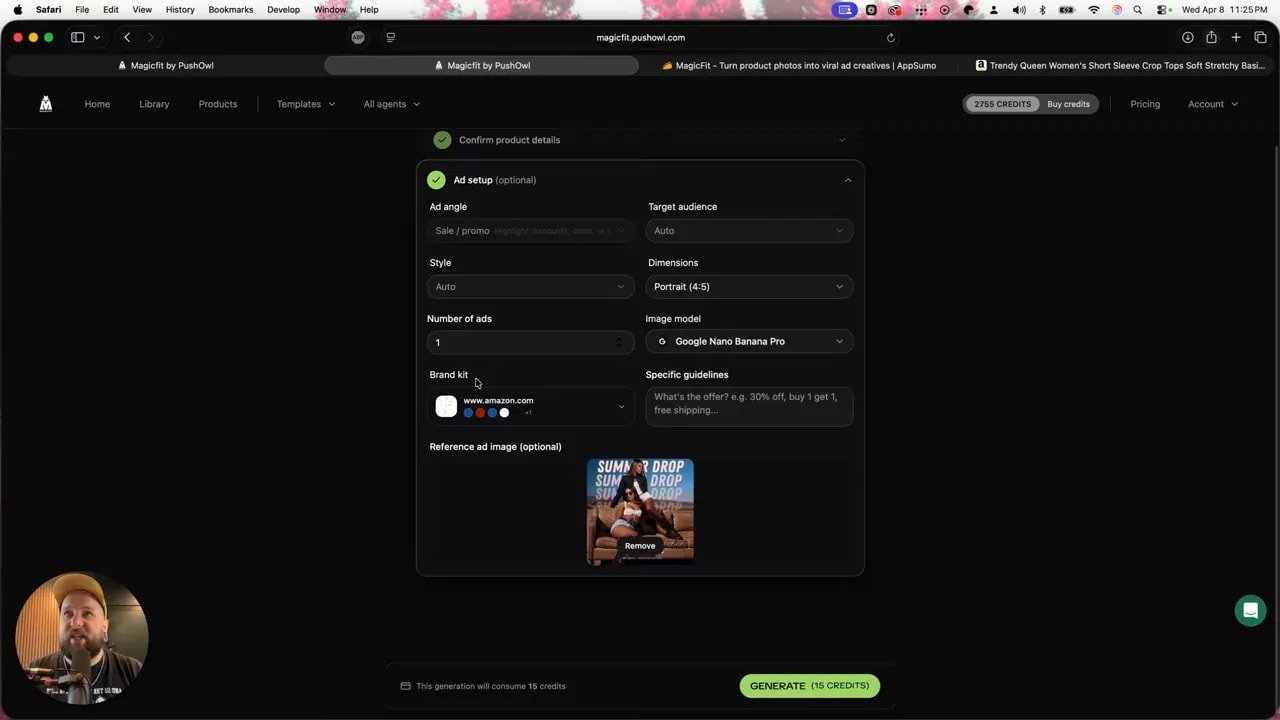This screenshot has width=1280, height=720.
Task: Adjust the Number of ads stepper
Action: pyautogui.click(x=618, y=342)
